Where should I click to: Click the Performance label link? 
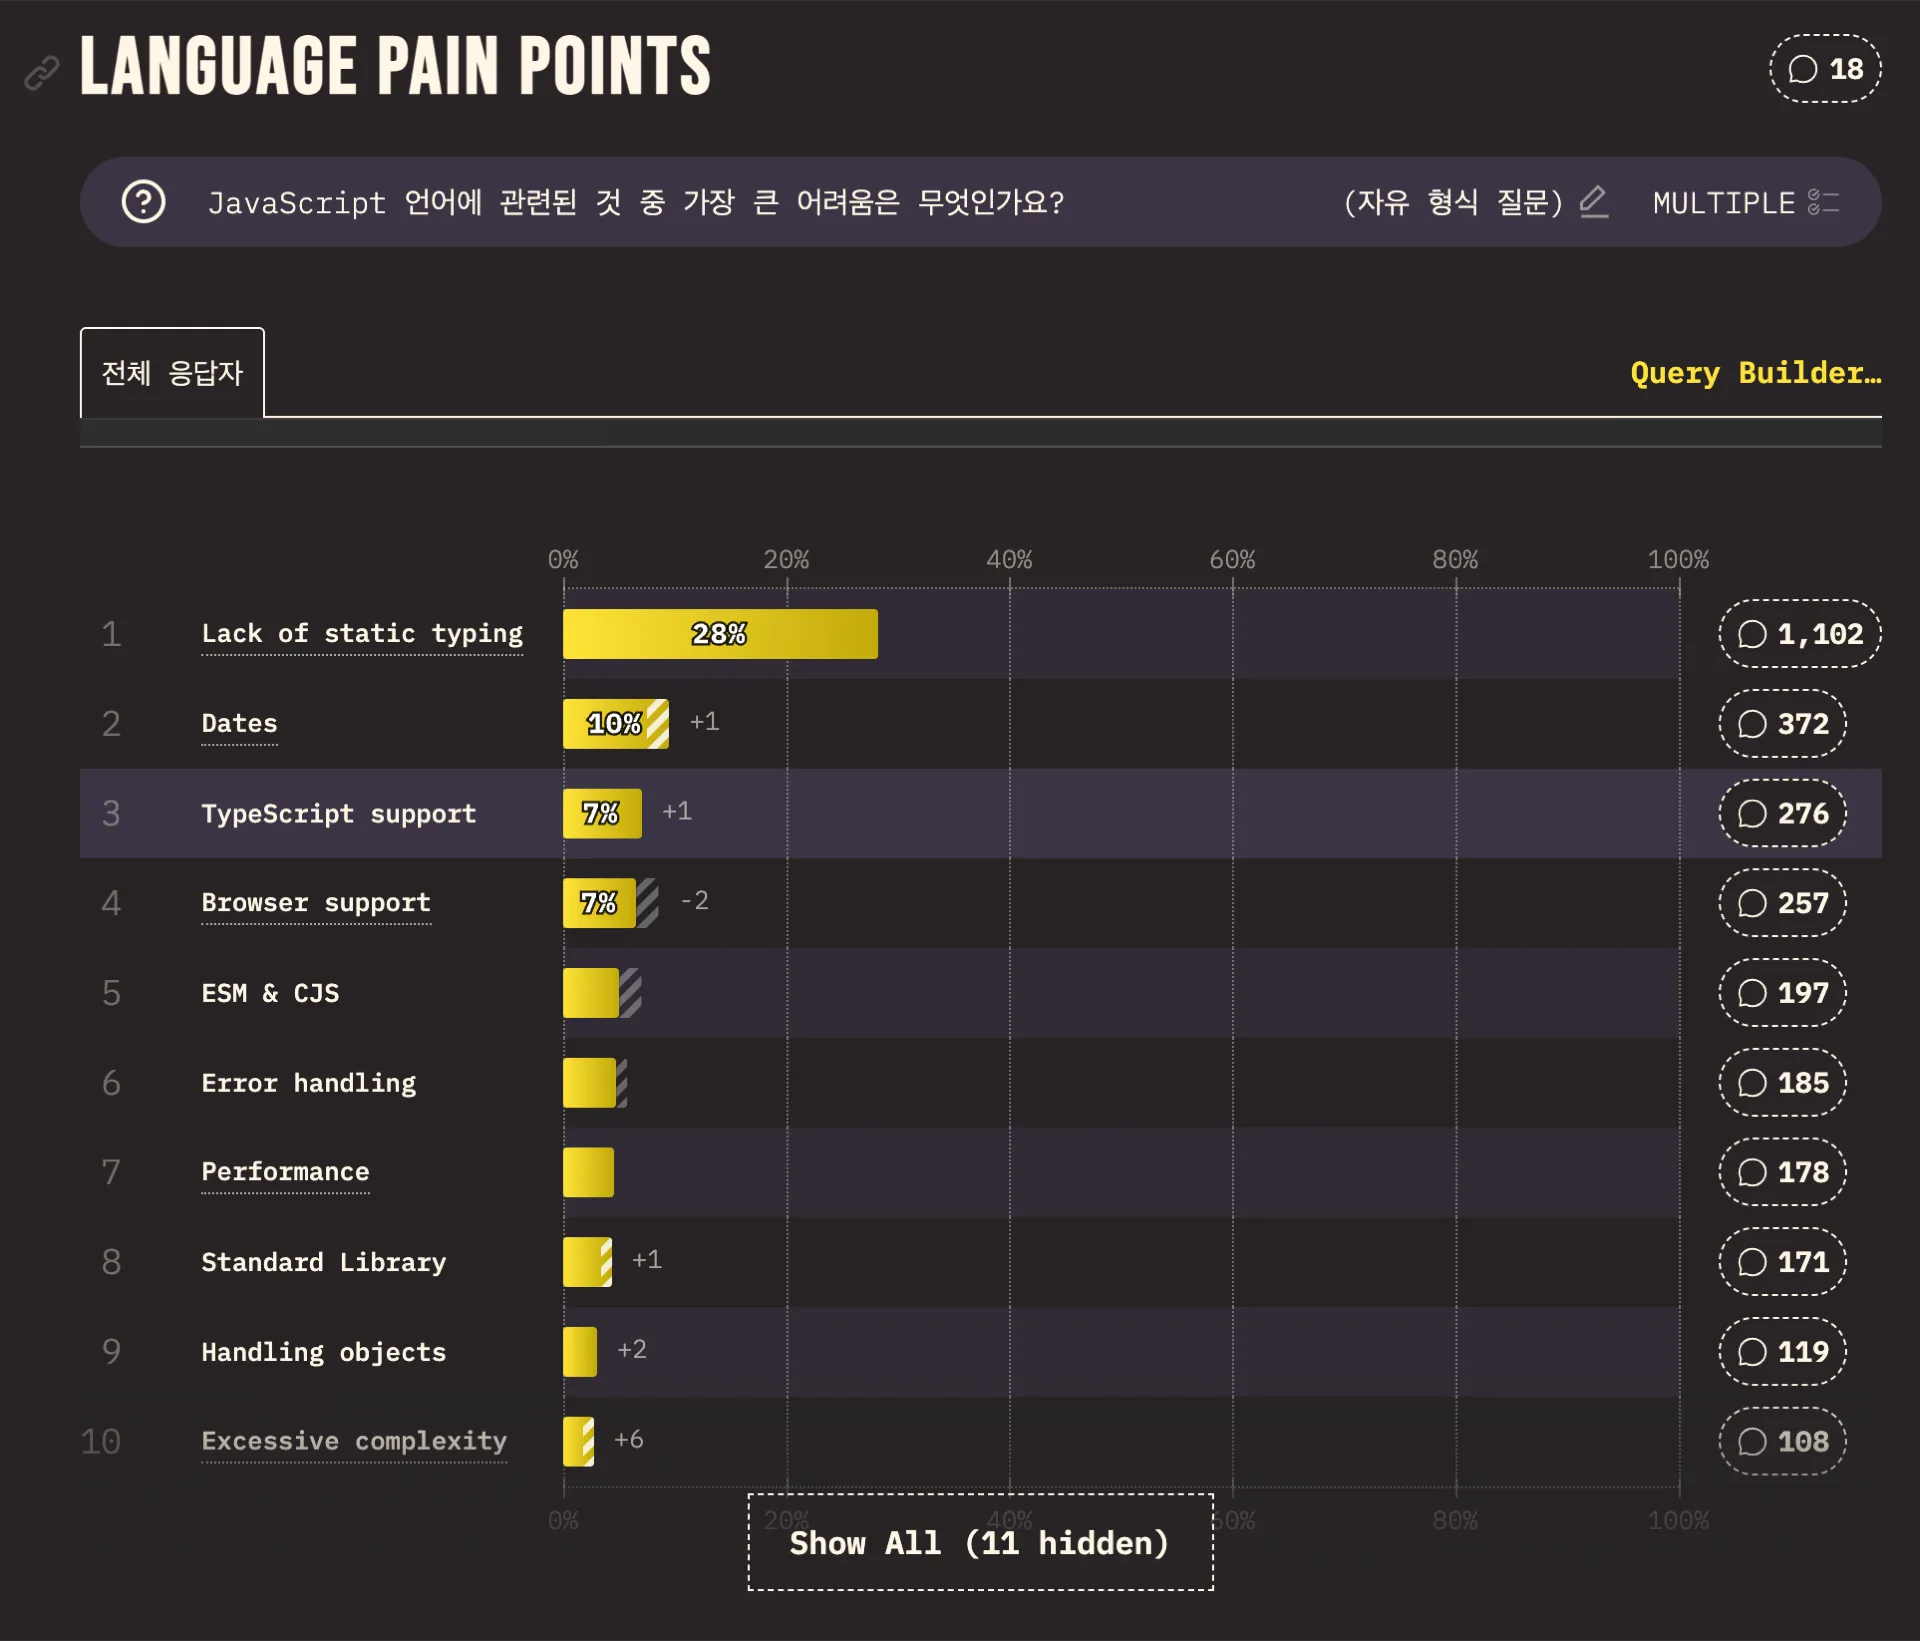pos(285,1172)
